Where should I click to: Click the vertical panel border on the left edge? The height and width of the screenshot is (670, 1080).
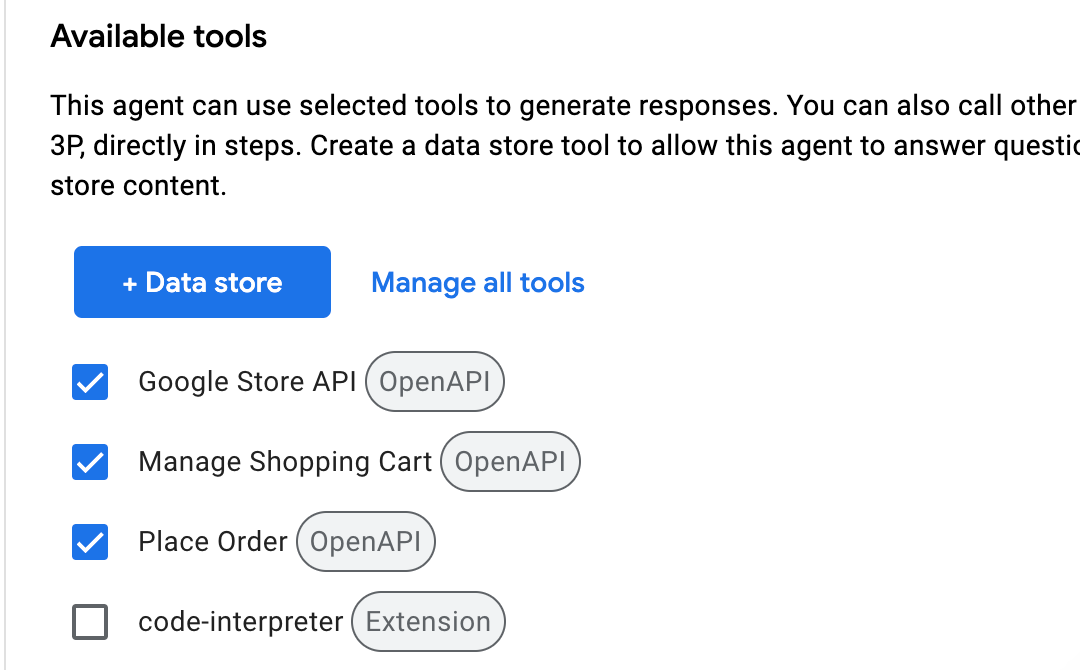5,335
